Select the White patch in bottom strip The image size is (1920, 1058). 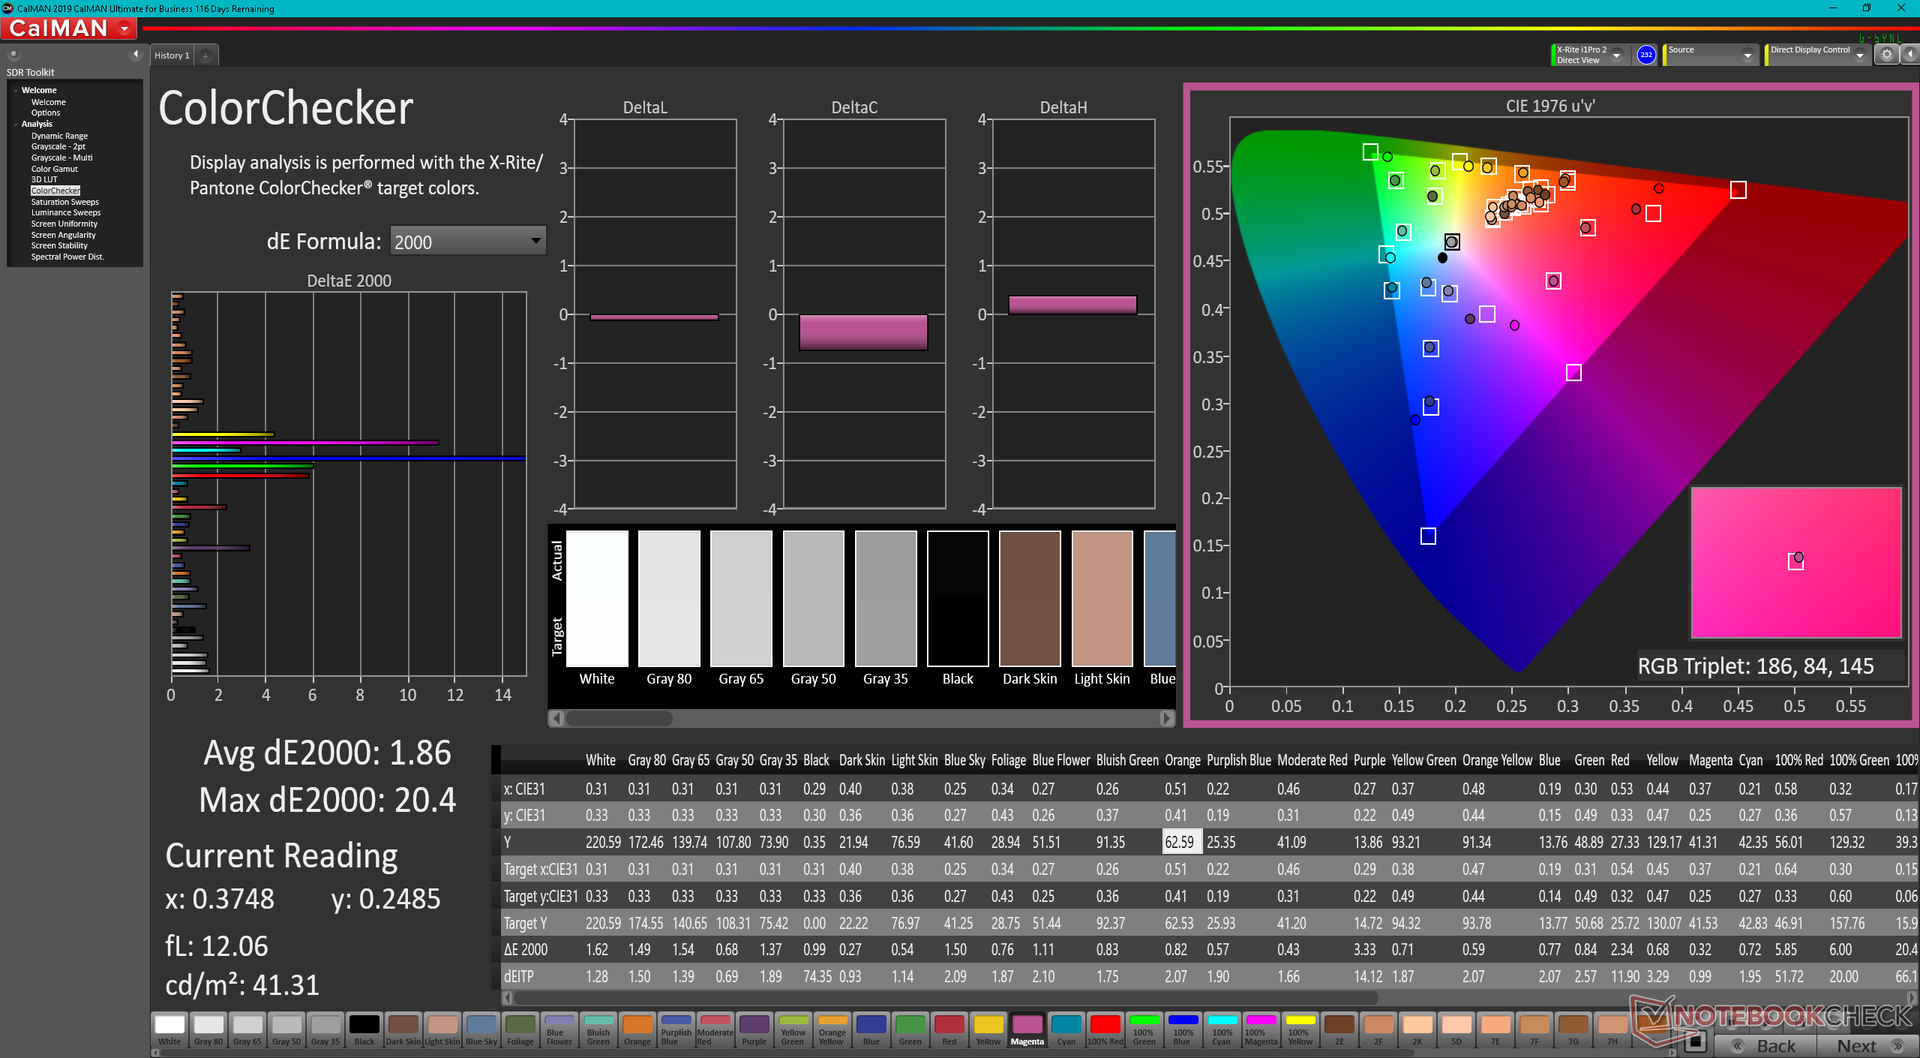click(170, 1029)
